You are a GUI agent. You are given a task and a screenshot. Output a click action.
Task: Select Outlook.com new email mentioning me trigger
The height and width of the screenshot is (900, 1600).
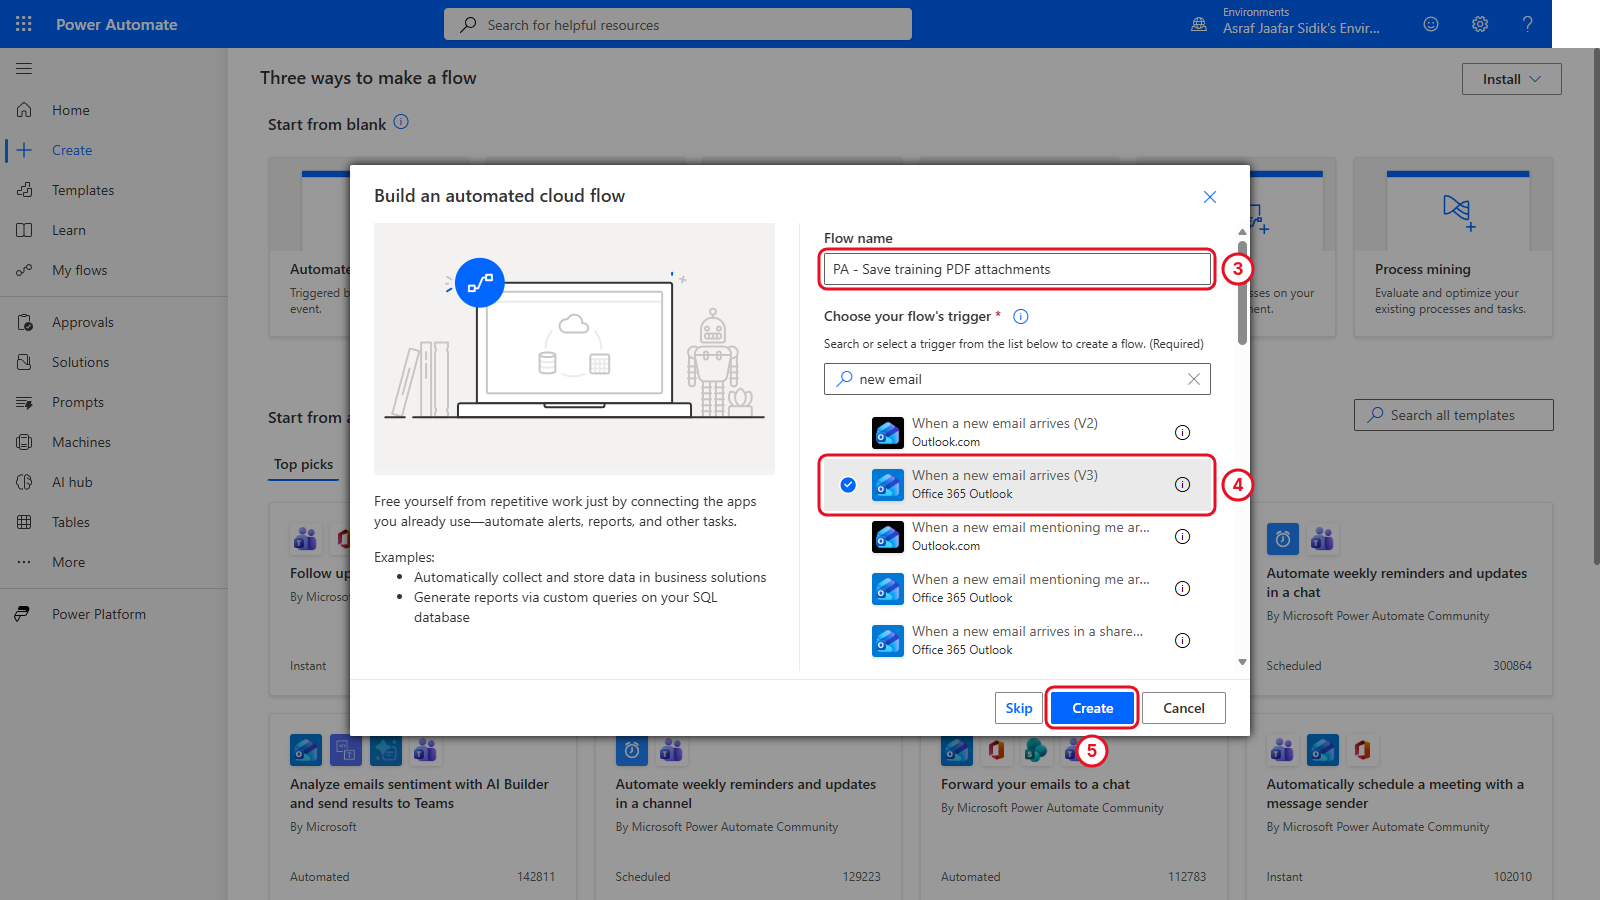(x=1017, y=537)
